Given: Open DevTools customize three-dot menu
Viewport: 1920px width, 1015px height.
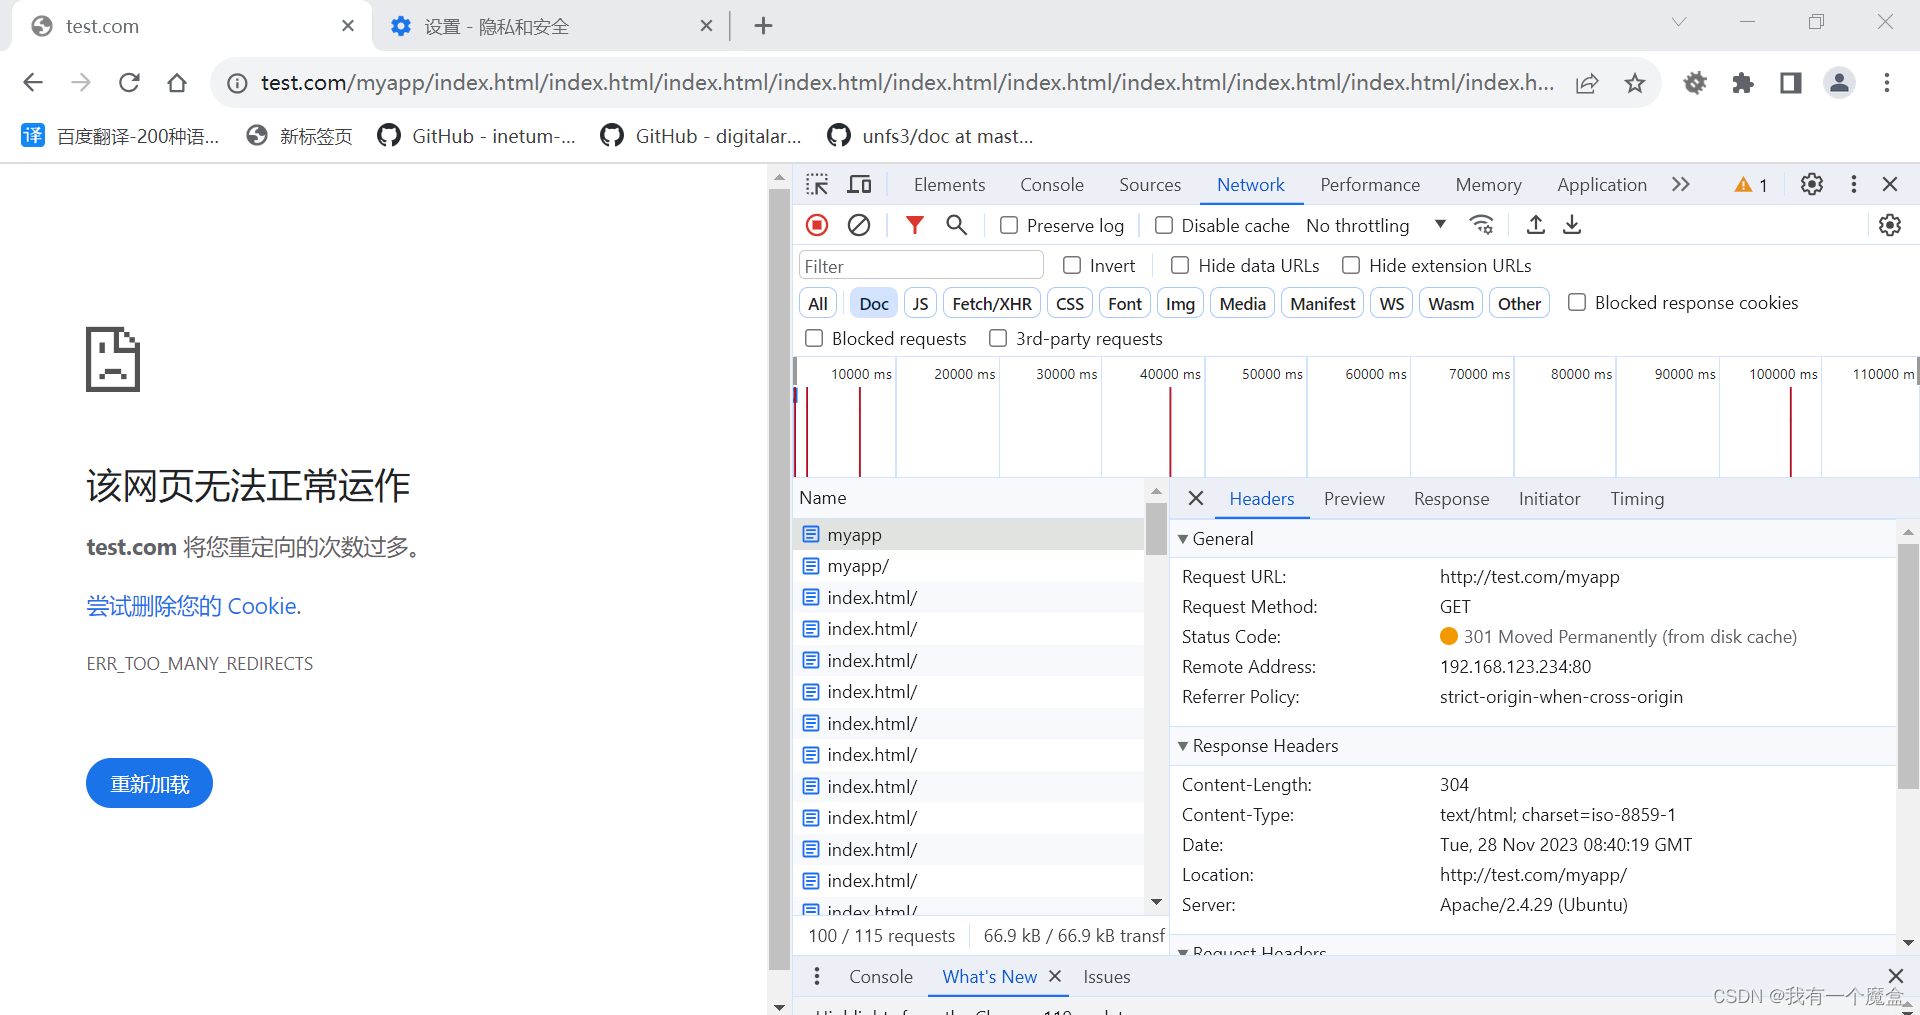Looking at the screenshot, I should (1854, 184).
